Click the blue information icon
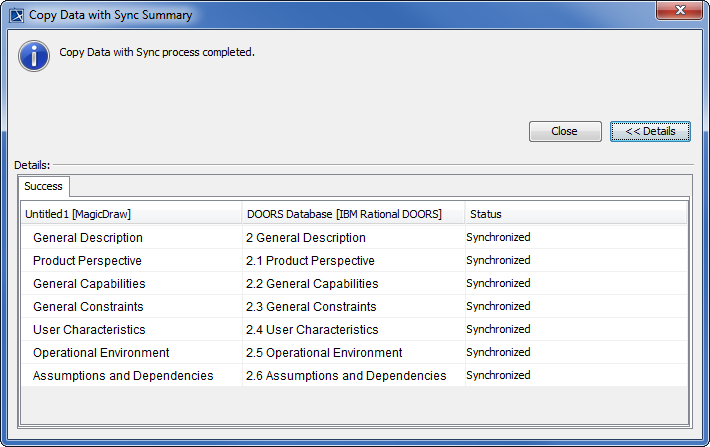Viewport: 710px width, 447px height. [34, 54]
